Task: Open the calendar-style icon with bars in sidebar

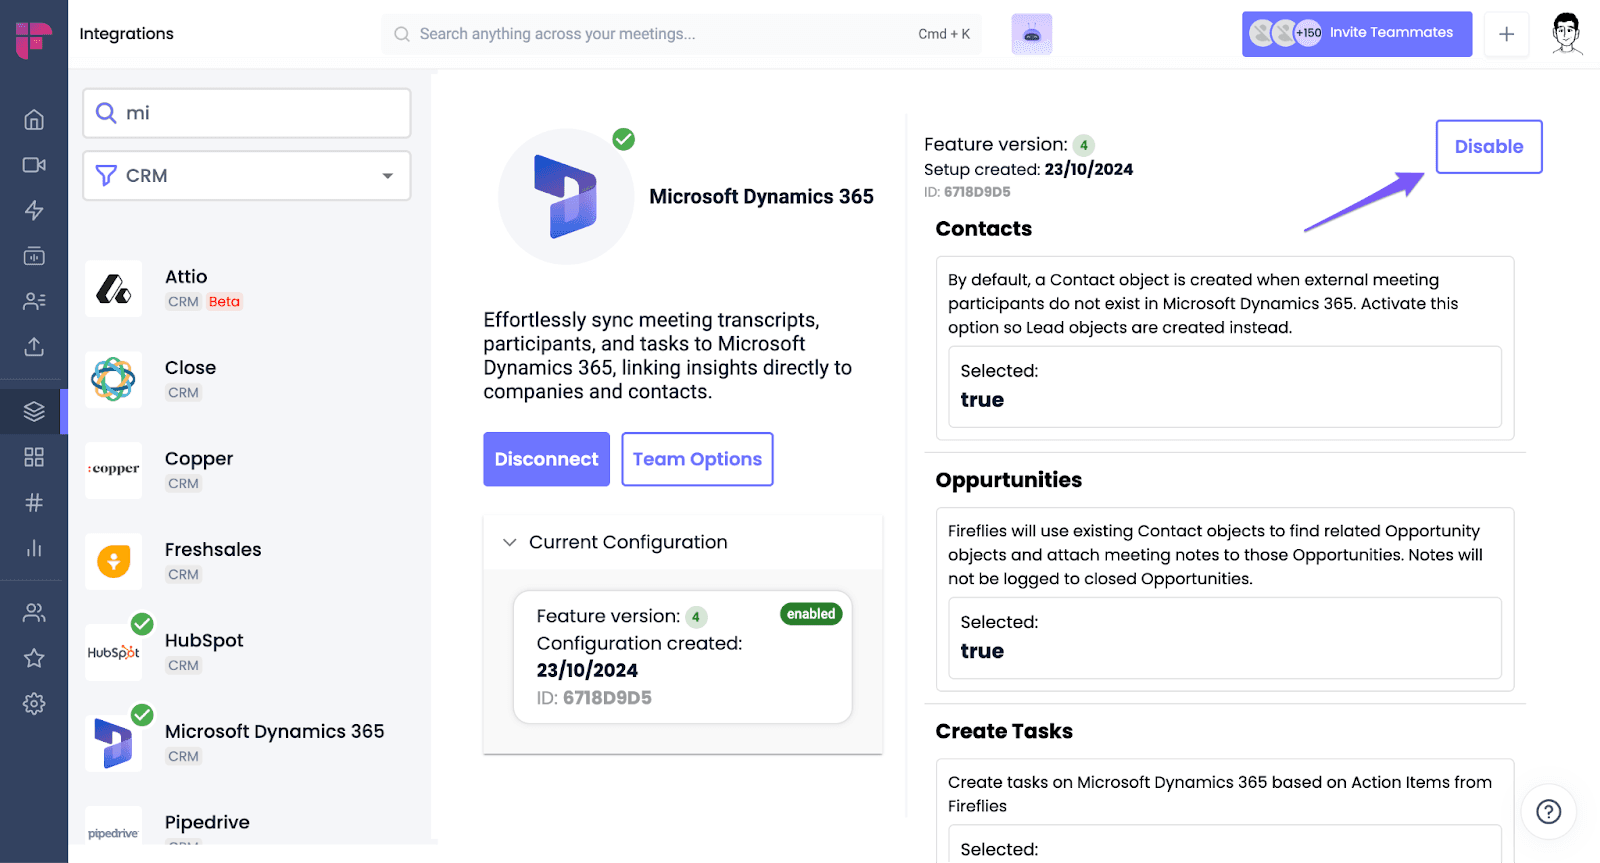Action: (x=34, y=256)
